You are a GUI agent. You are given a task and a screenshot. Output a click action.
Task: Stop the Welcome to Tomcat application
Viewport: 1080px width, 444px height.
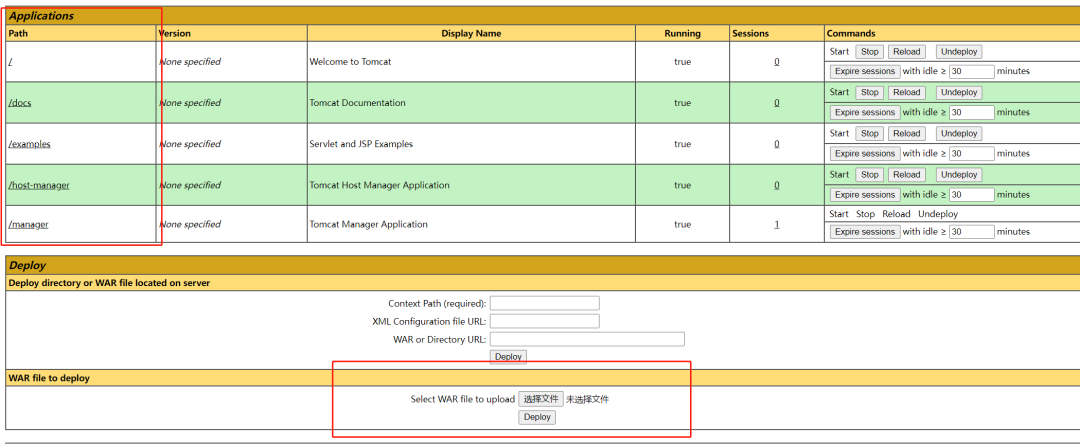(x=870, y=52)
